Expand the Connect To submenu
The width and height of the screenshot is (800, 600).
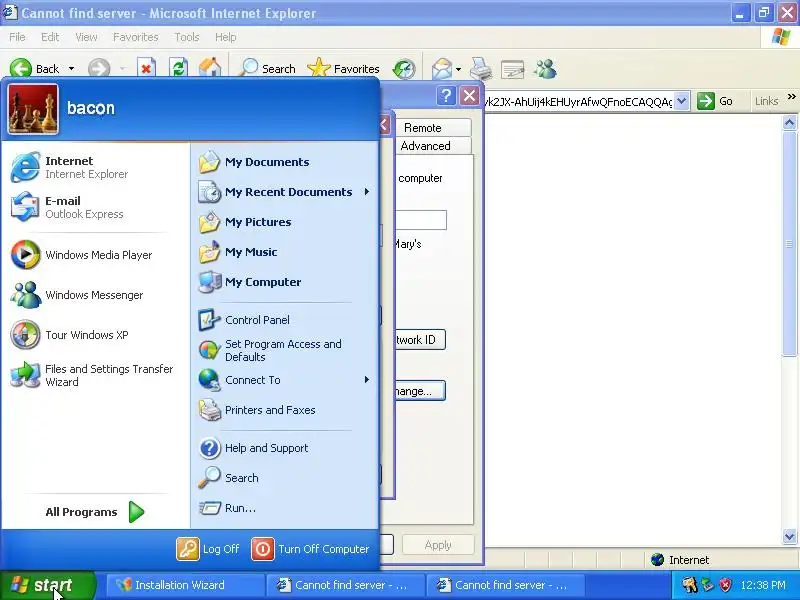367,380
